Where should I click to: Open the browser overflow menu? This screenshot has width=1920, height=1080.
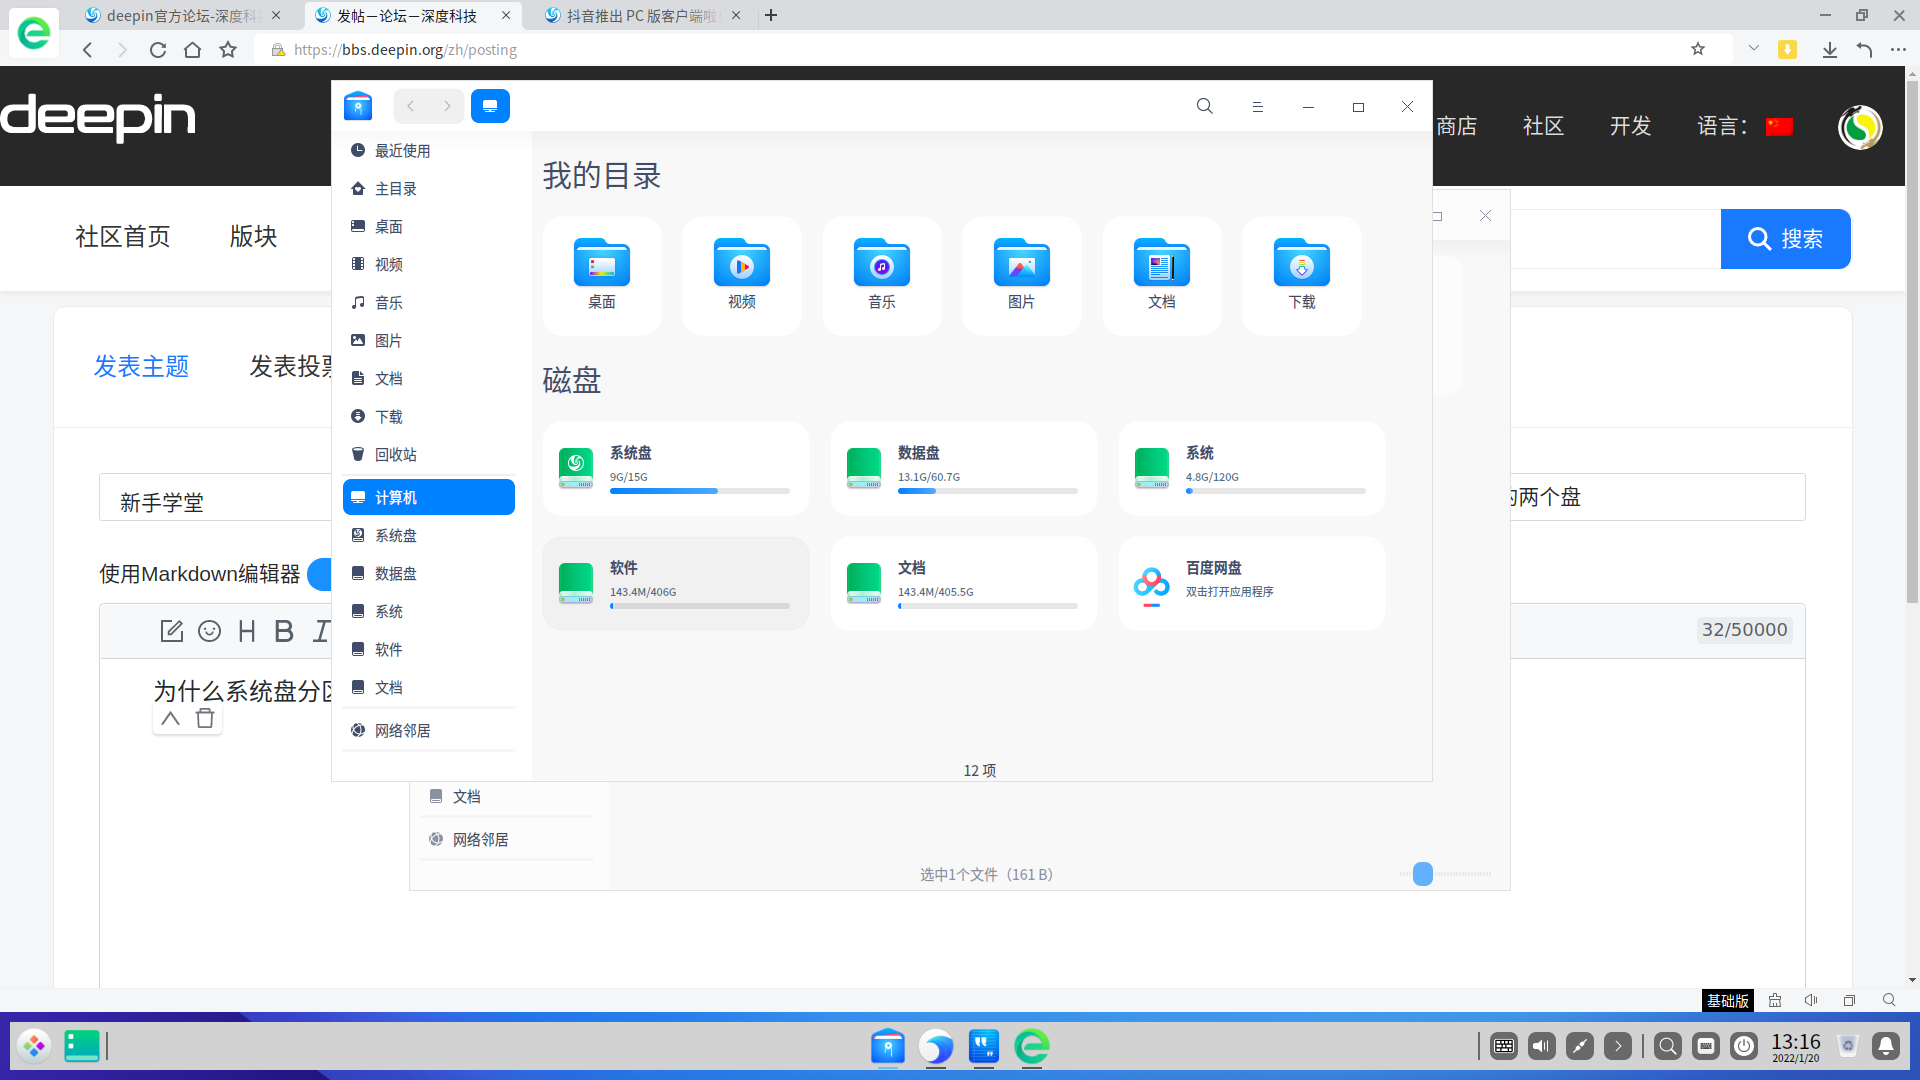tap(1900, 49)
